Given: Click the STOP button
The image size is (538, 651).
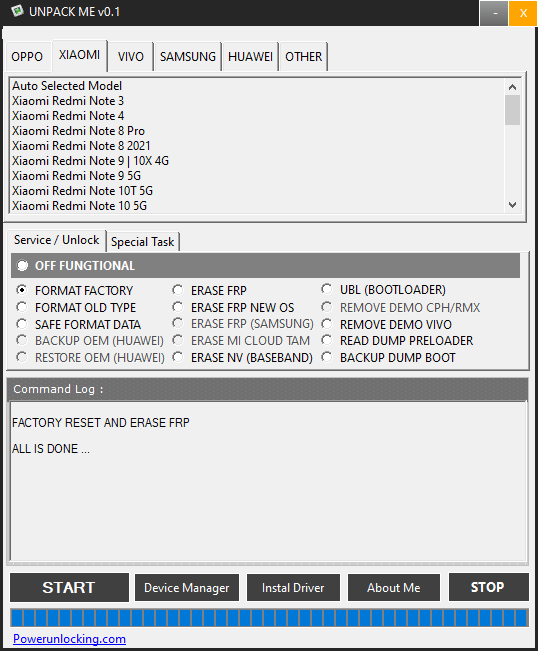Looking at the screenshot, I should (489, 587).
